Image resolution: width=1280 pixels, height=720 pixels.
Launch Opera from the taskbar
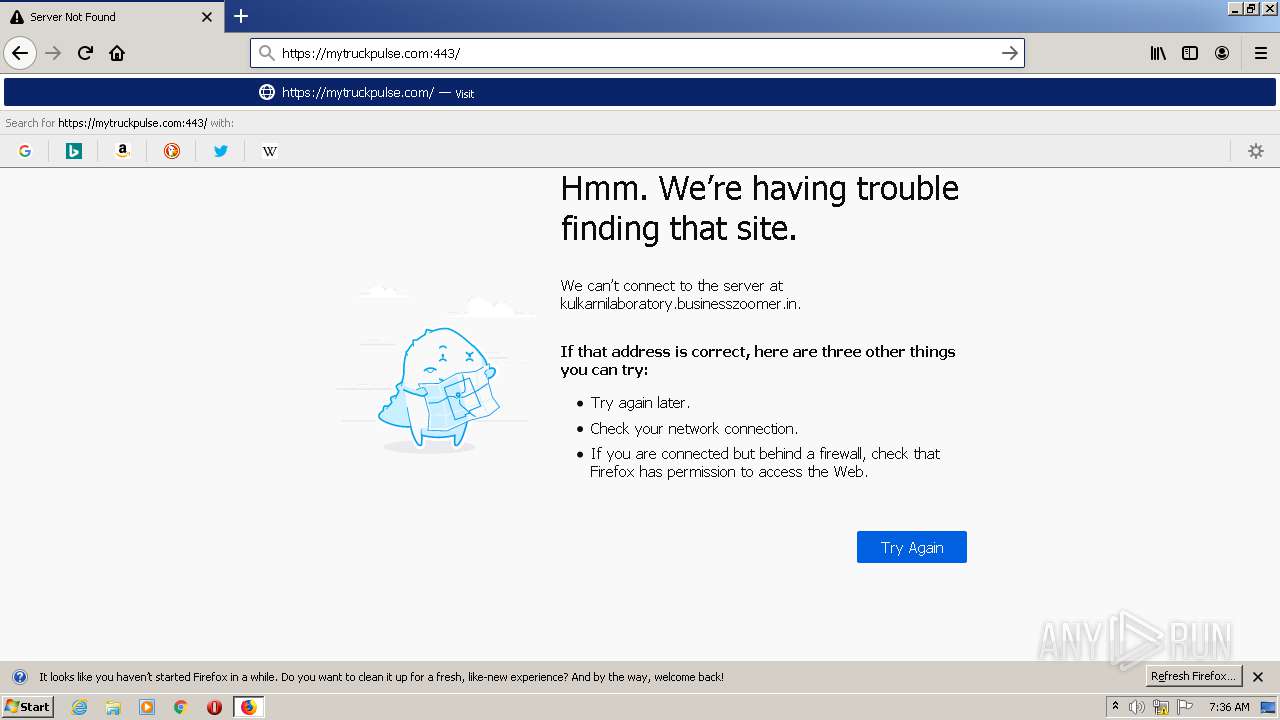click(214, 707)
